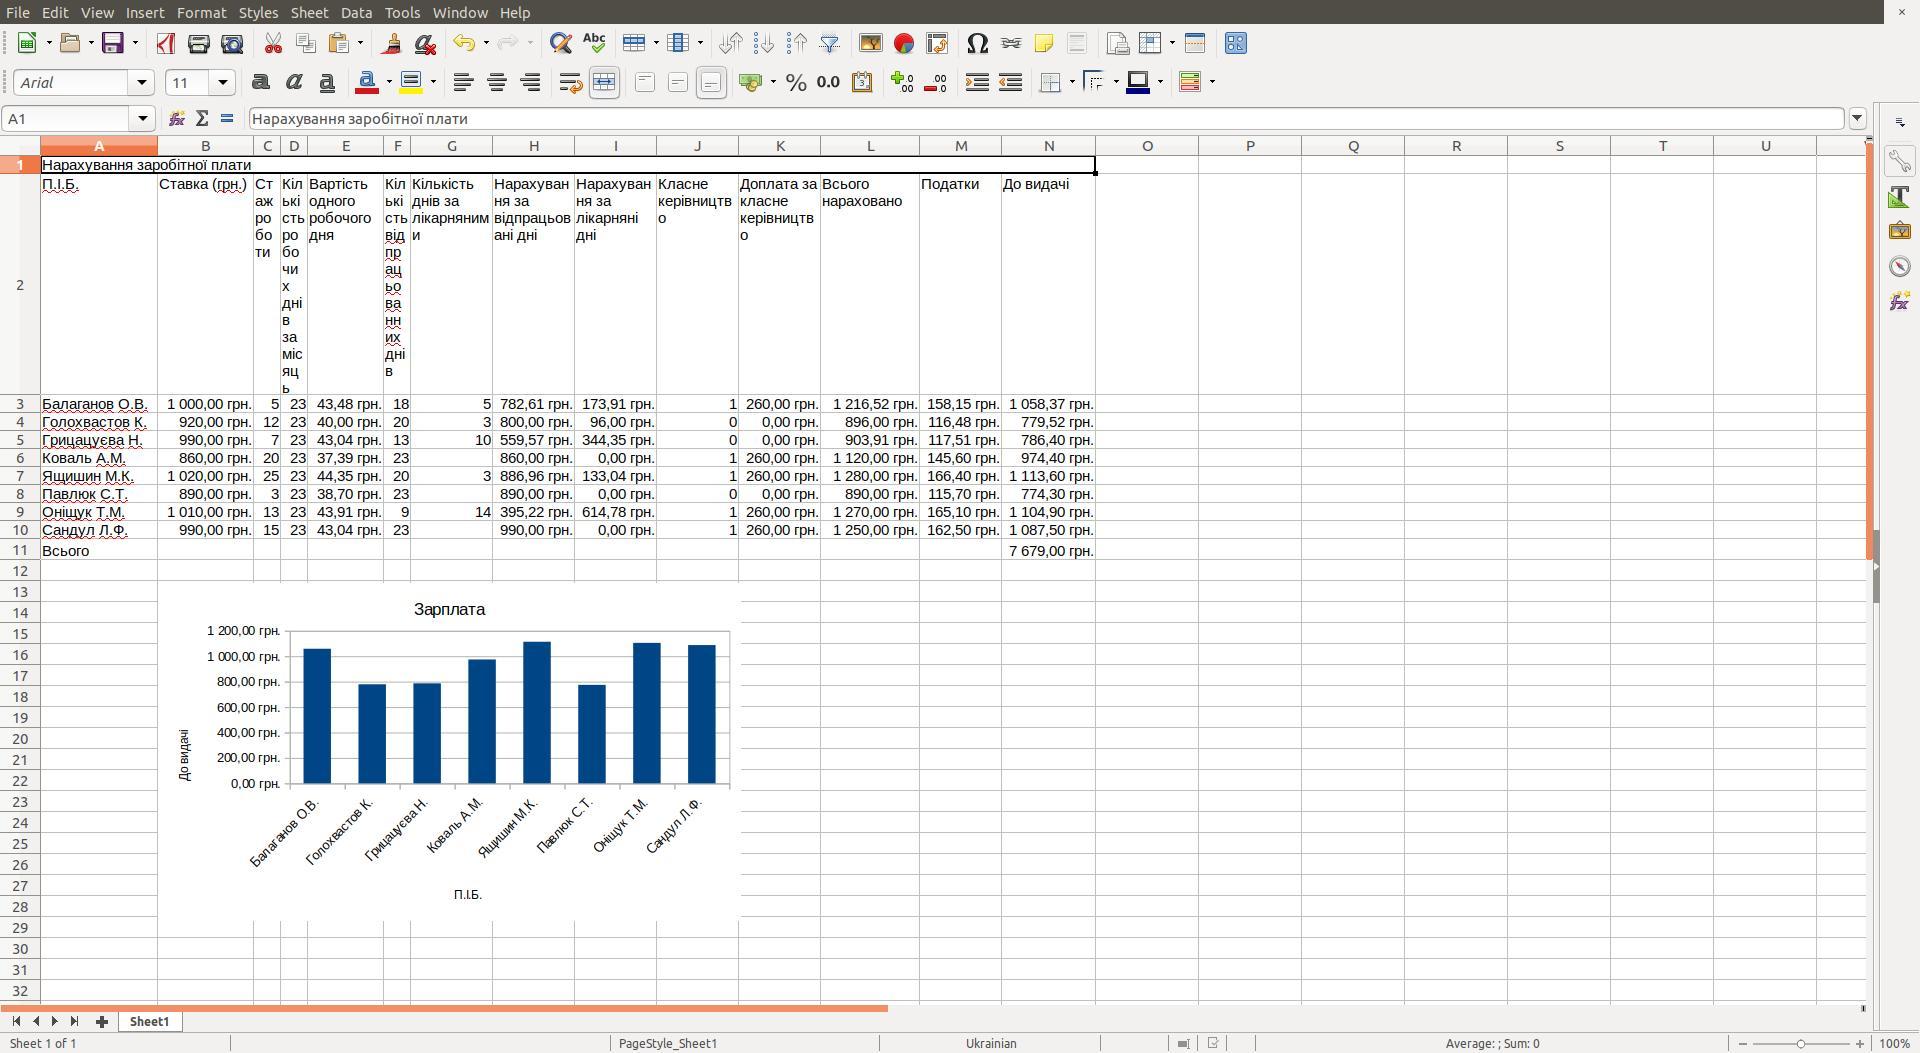Align cell text left

462,83
